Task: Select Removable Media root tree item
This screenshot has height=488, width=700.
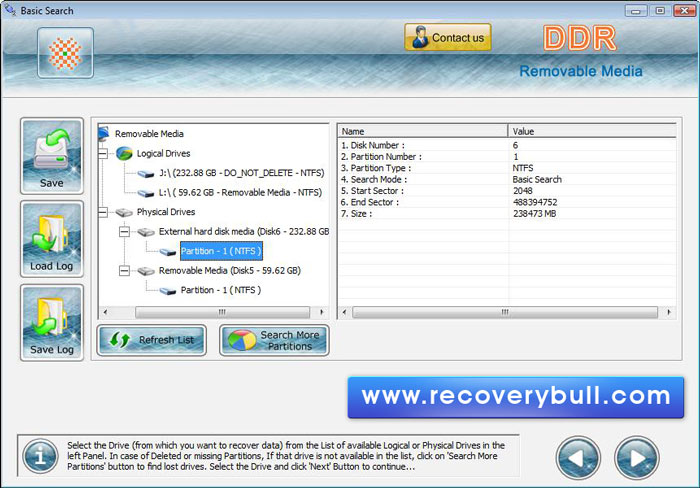Action: 149,133
